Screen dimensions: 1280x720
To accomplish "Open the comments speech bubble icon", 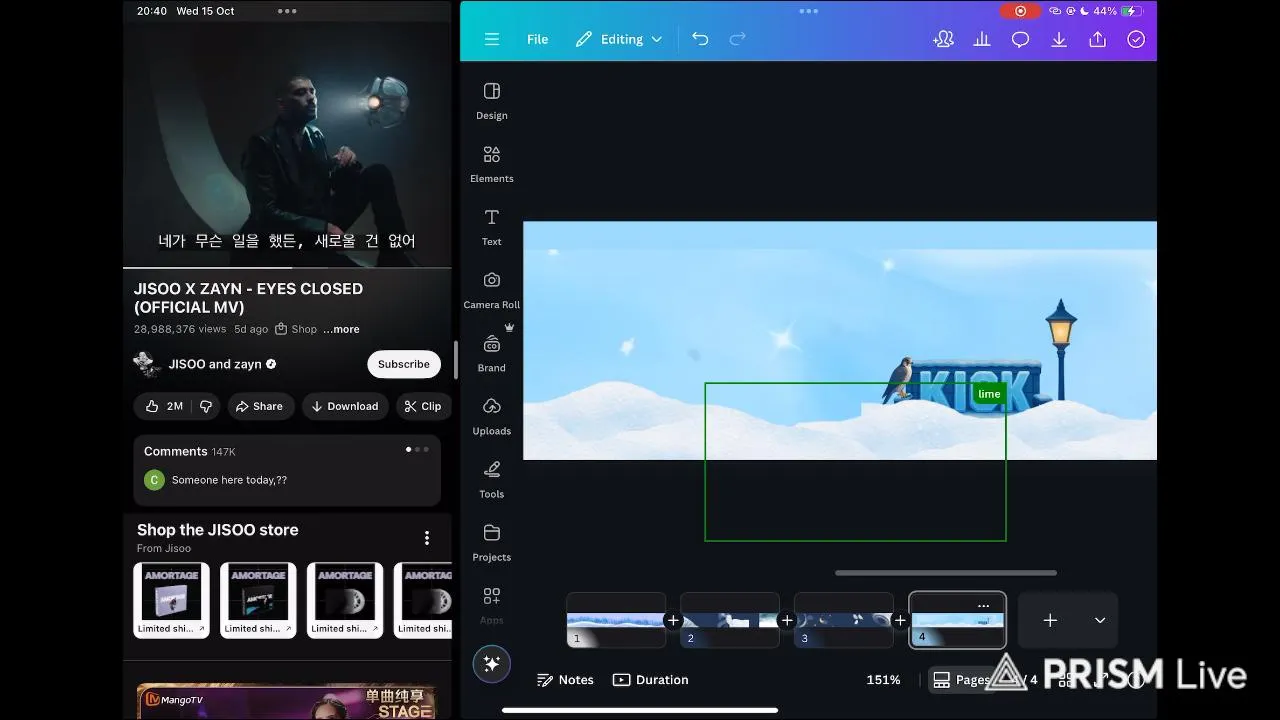I will [1020, 39].
